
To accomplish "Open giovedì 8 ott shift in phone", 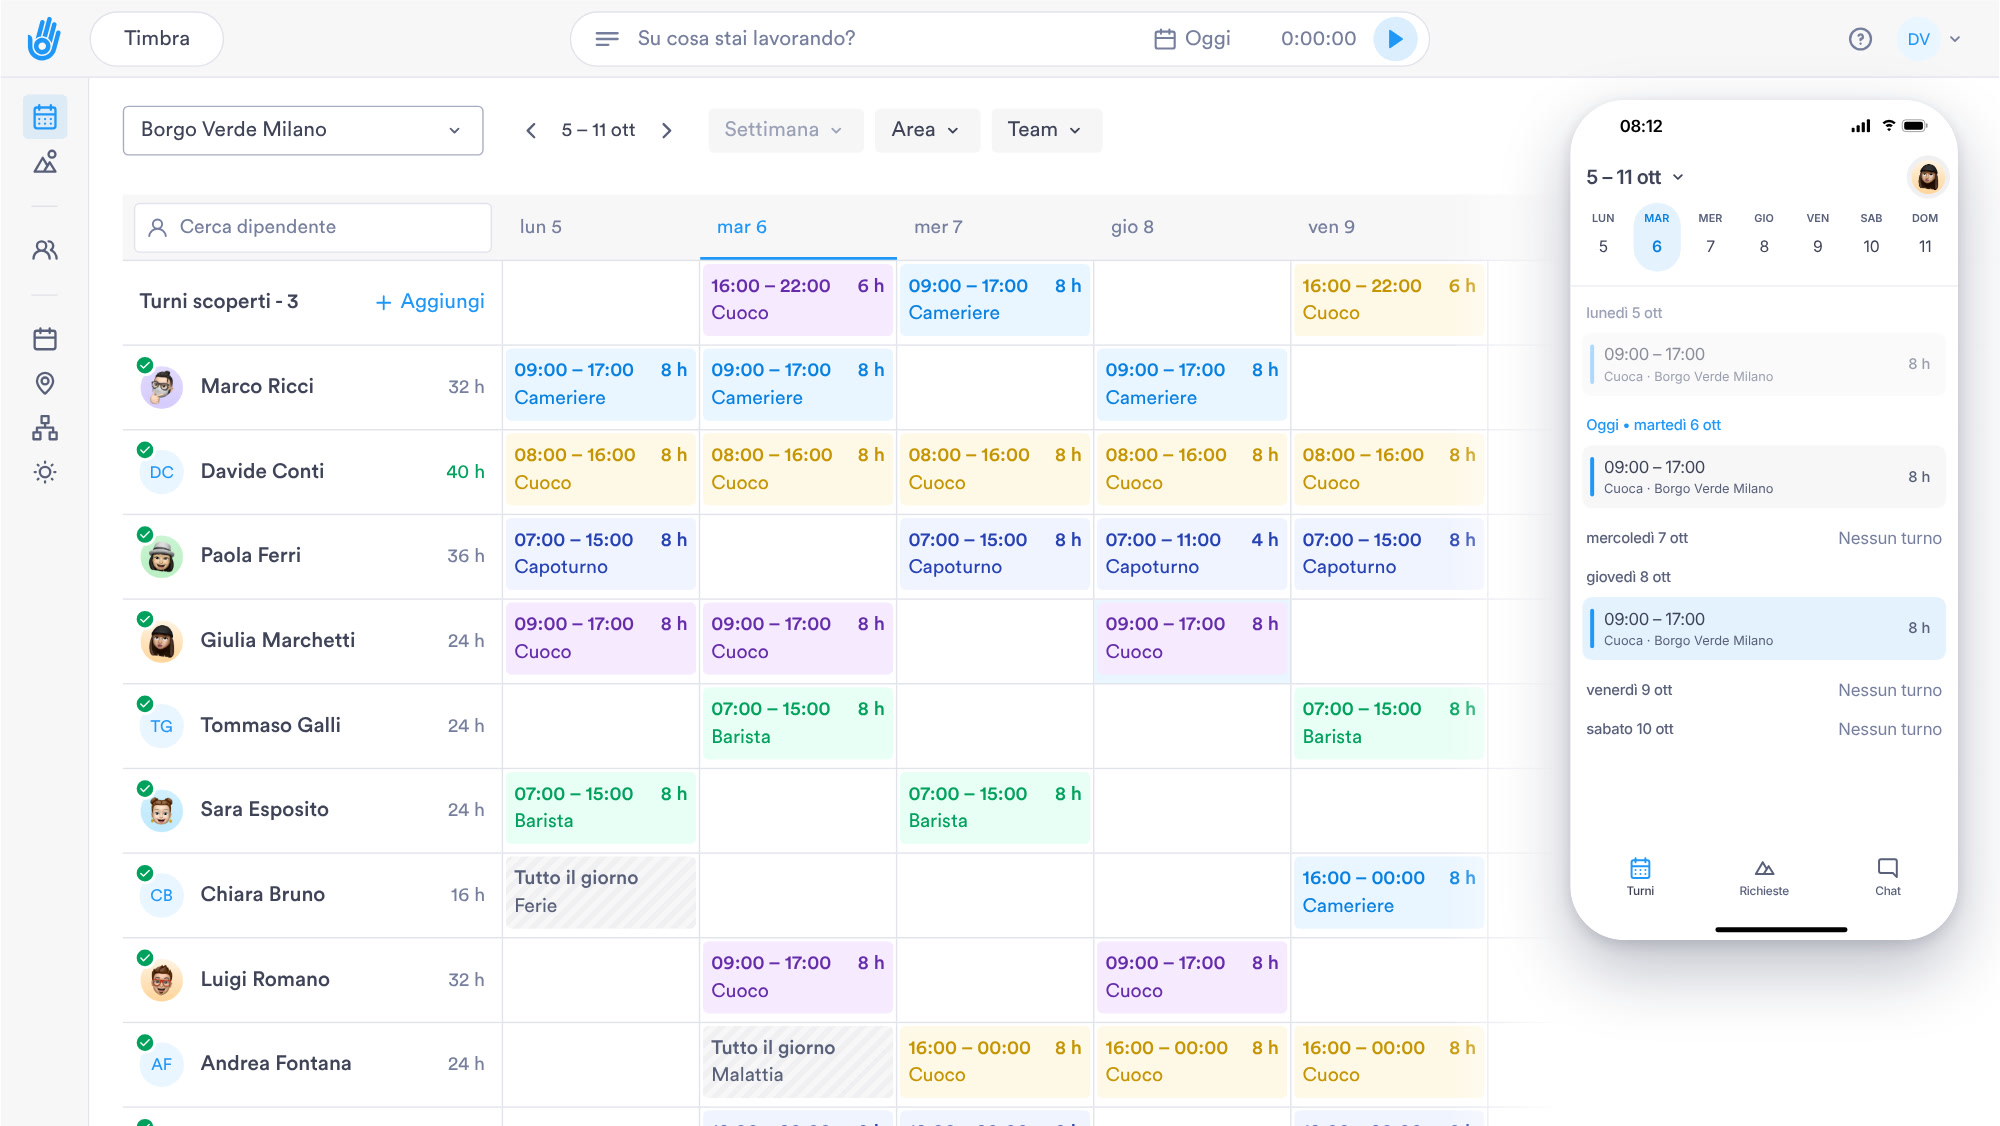I will (1764, 629).
